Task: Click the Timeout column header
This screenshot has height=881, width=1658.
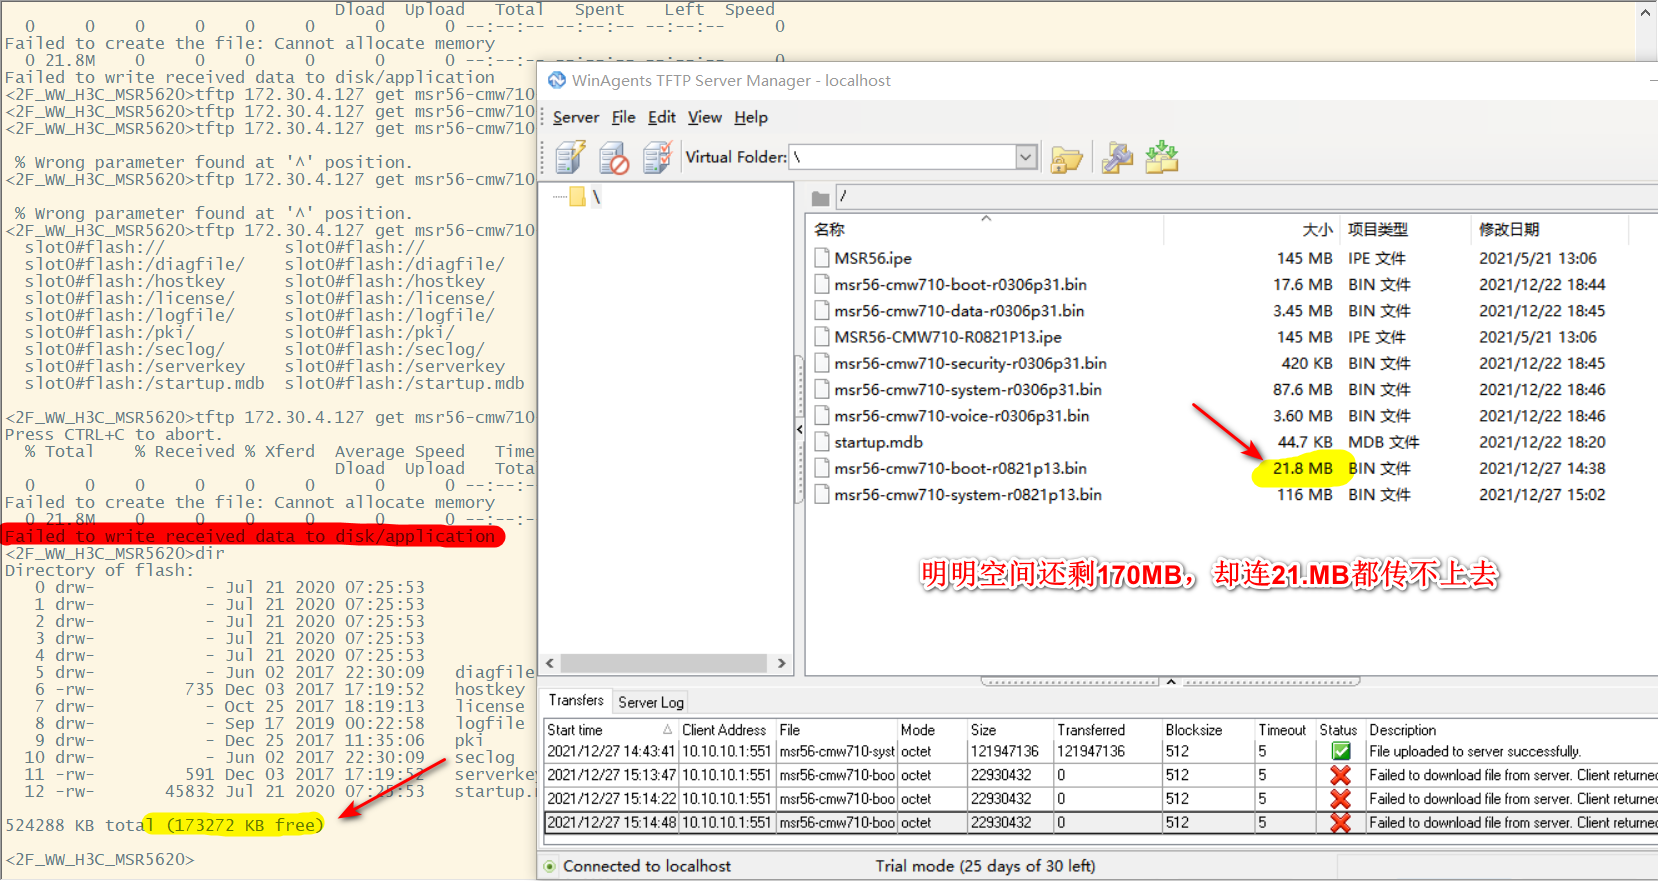Action: [1284, 730]
